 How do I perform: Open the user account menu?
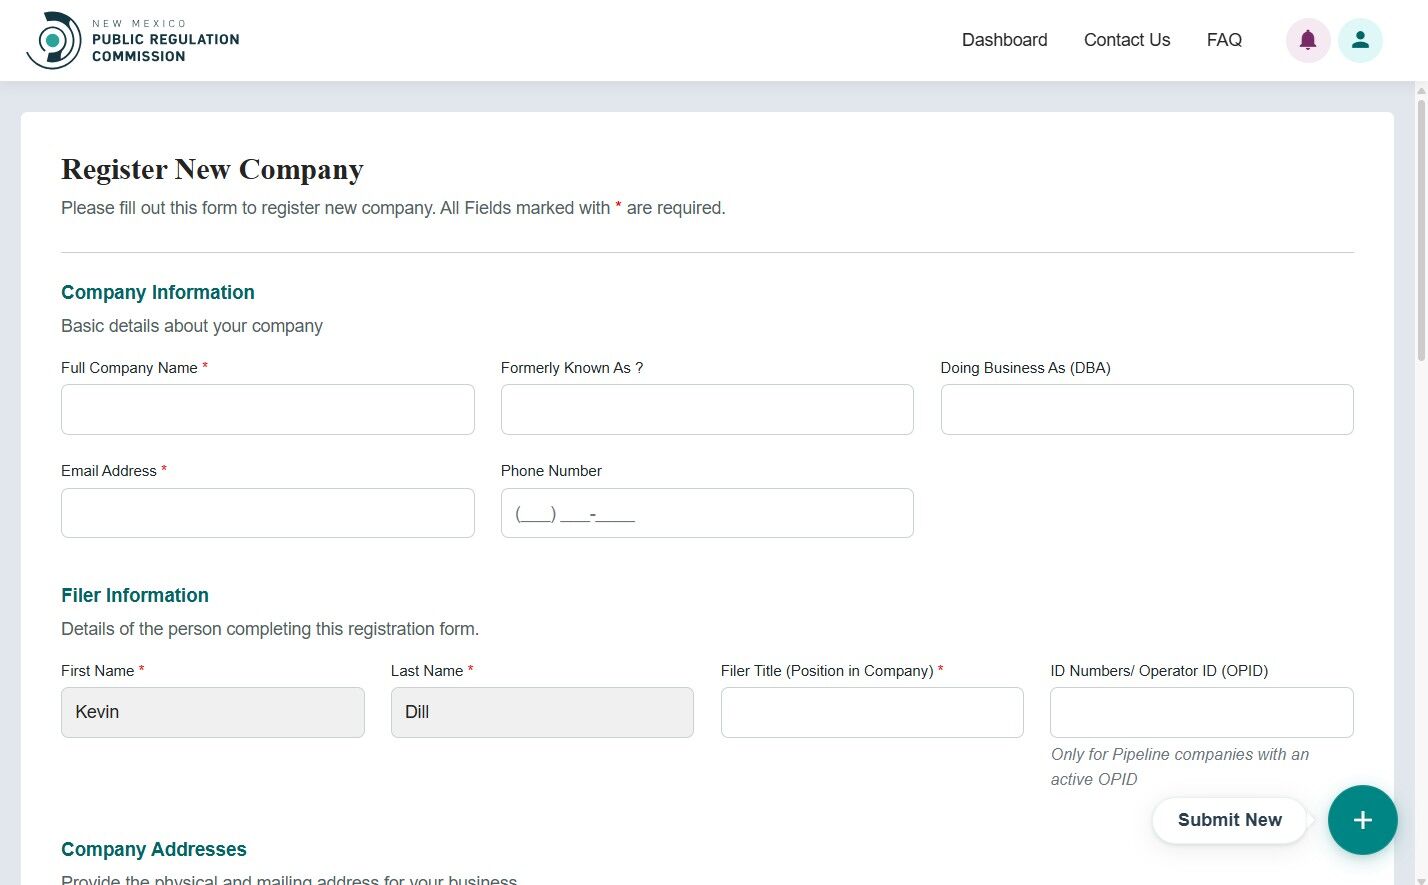tap(1361, 40)
